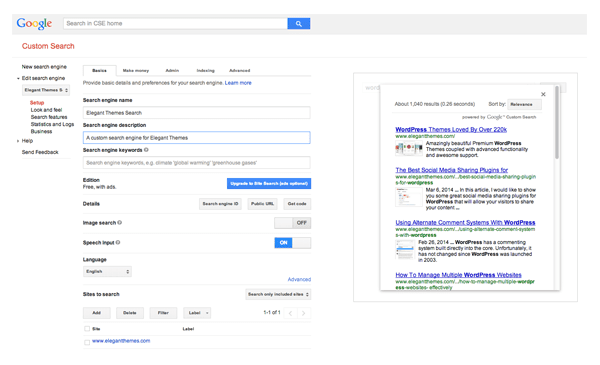Click the Advanced link below Language
Screen dimensions: 600x365
(x=299, y=280)
